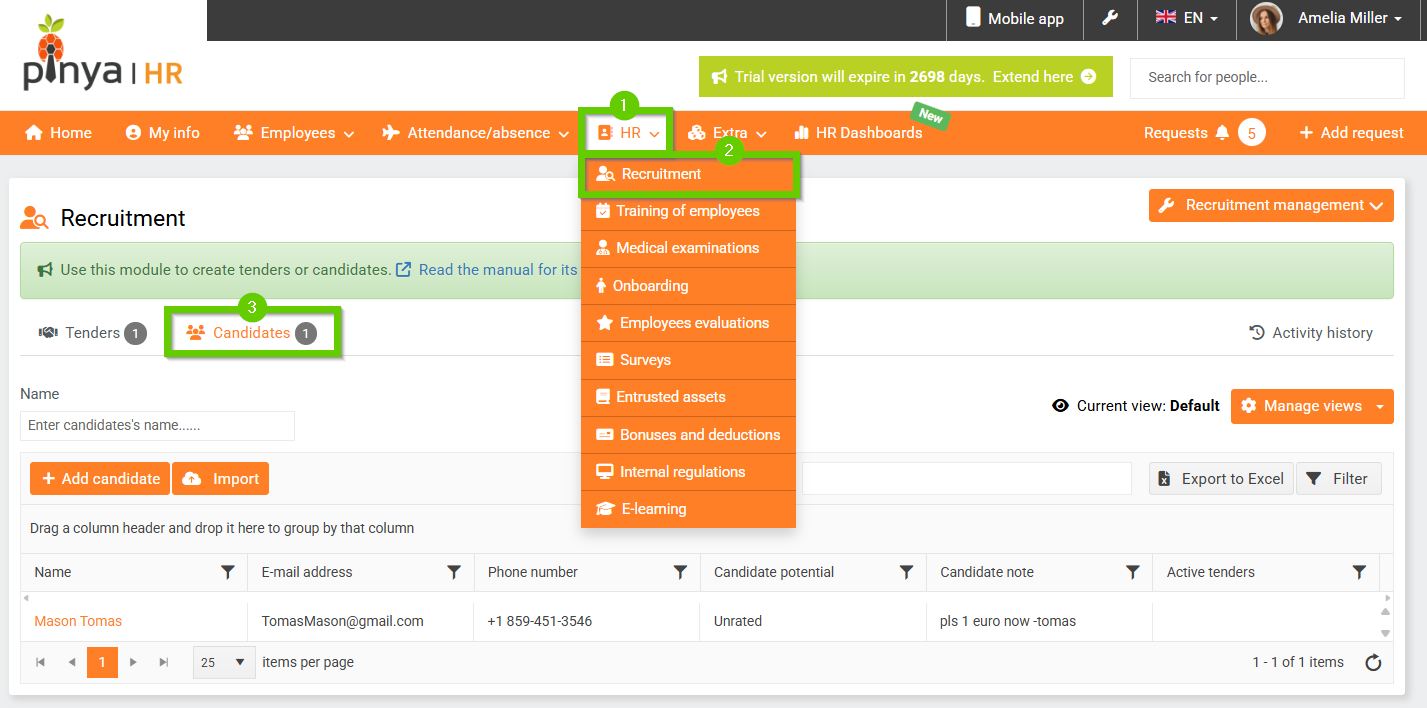The width and height of the screenshot is (1427, 708).
Task: Open the Manage views dropdown arrow
Action: tap(1380, 406)
